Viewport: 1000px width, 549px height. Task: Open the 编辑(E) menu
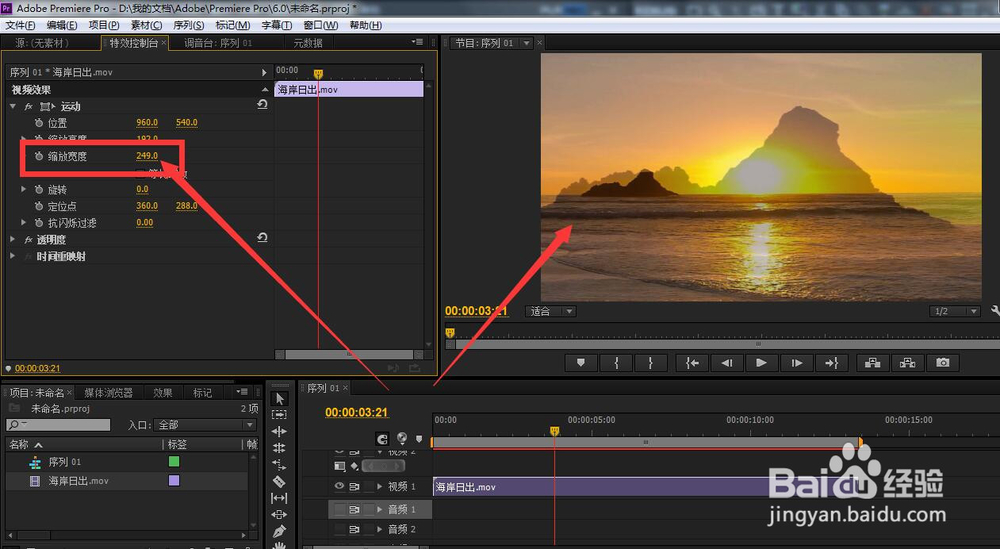pyautogui.click(x=62, y=25)
